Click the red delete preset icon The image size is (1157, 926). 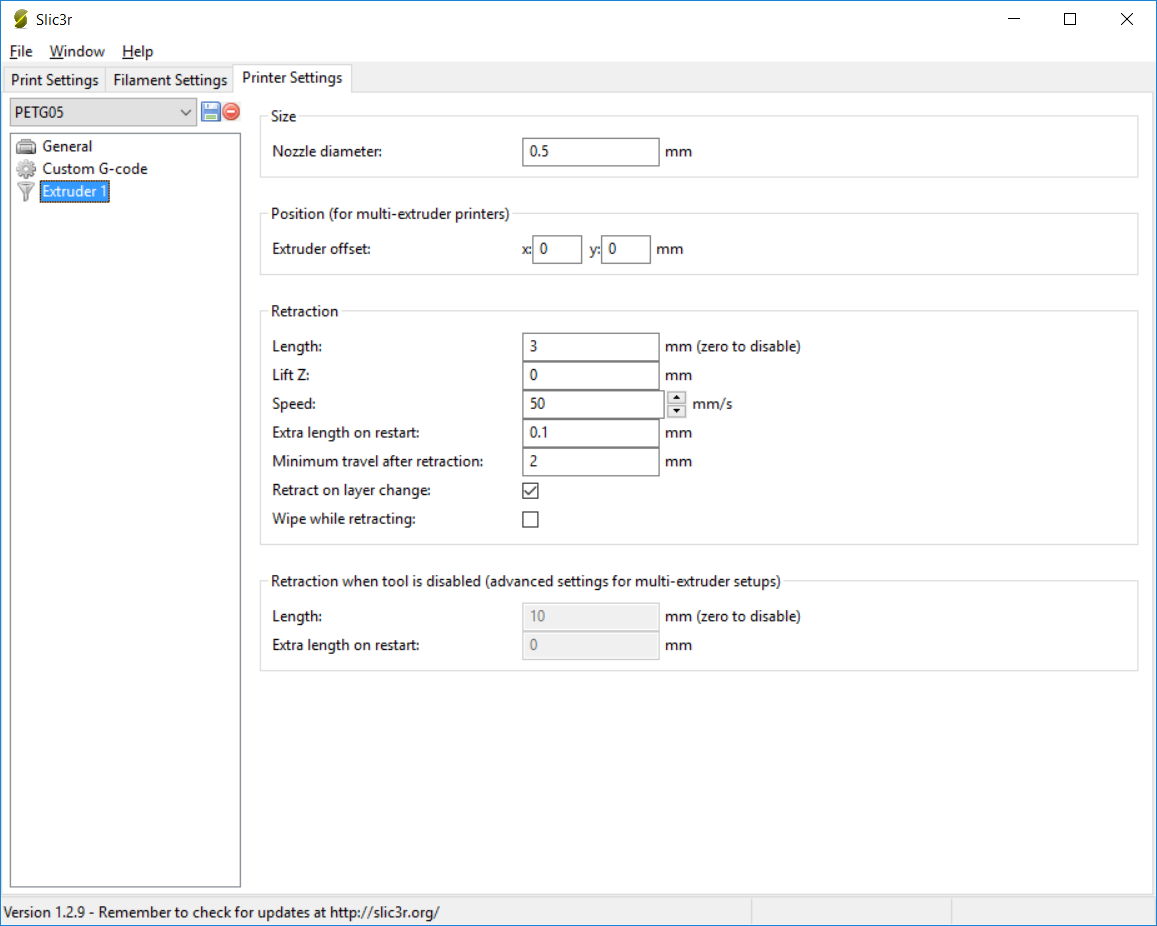[231, 112]
